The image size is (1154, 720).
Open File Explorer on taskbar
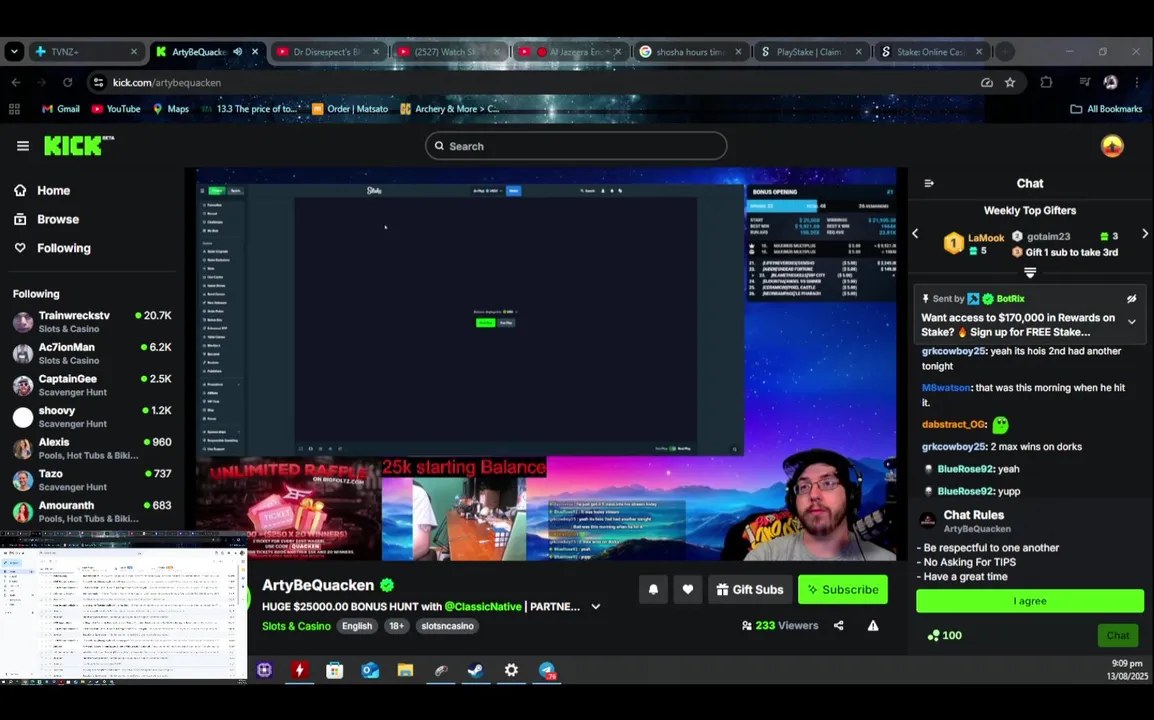405,670
